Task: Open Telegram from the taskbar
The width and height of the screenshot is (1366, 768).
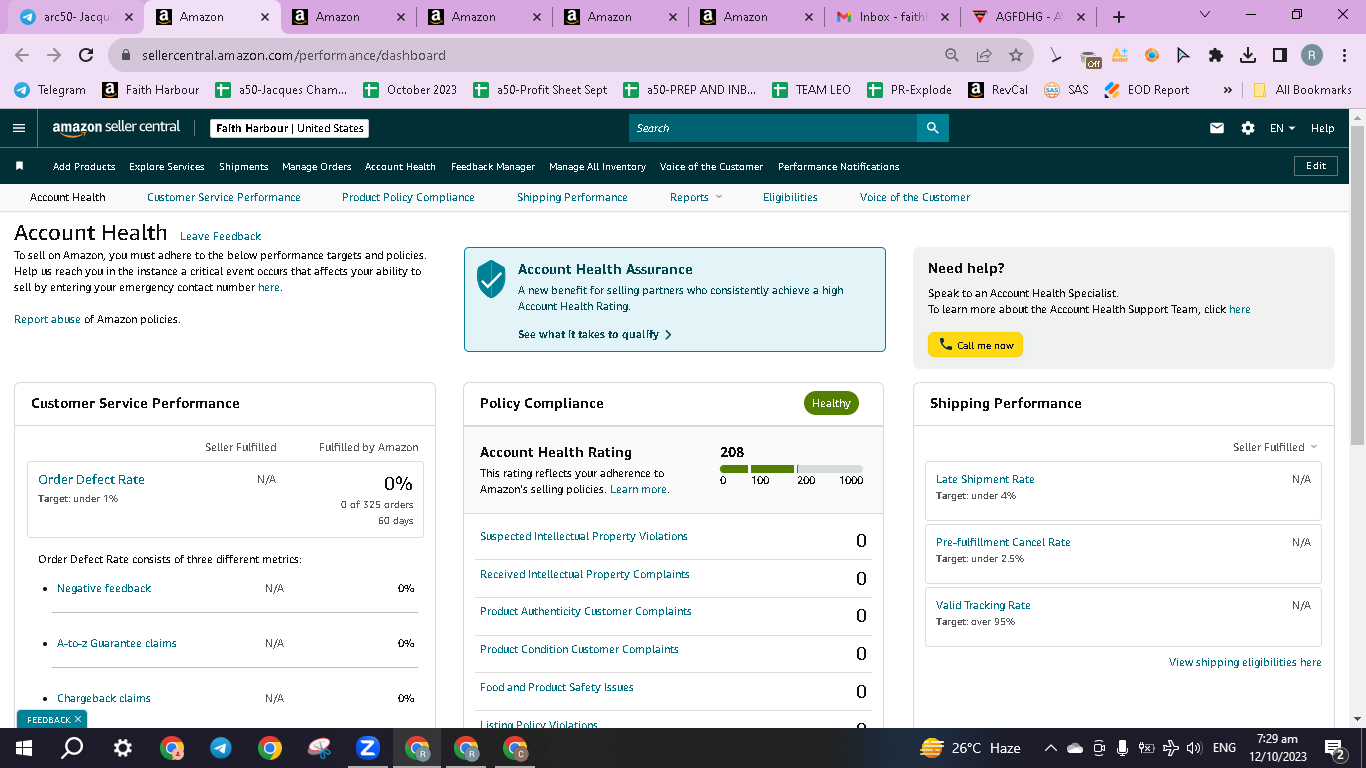Action: [221, 748]
